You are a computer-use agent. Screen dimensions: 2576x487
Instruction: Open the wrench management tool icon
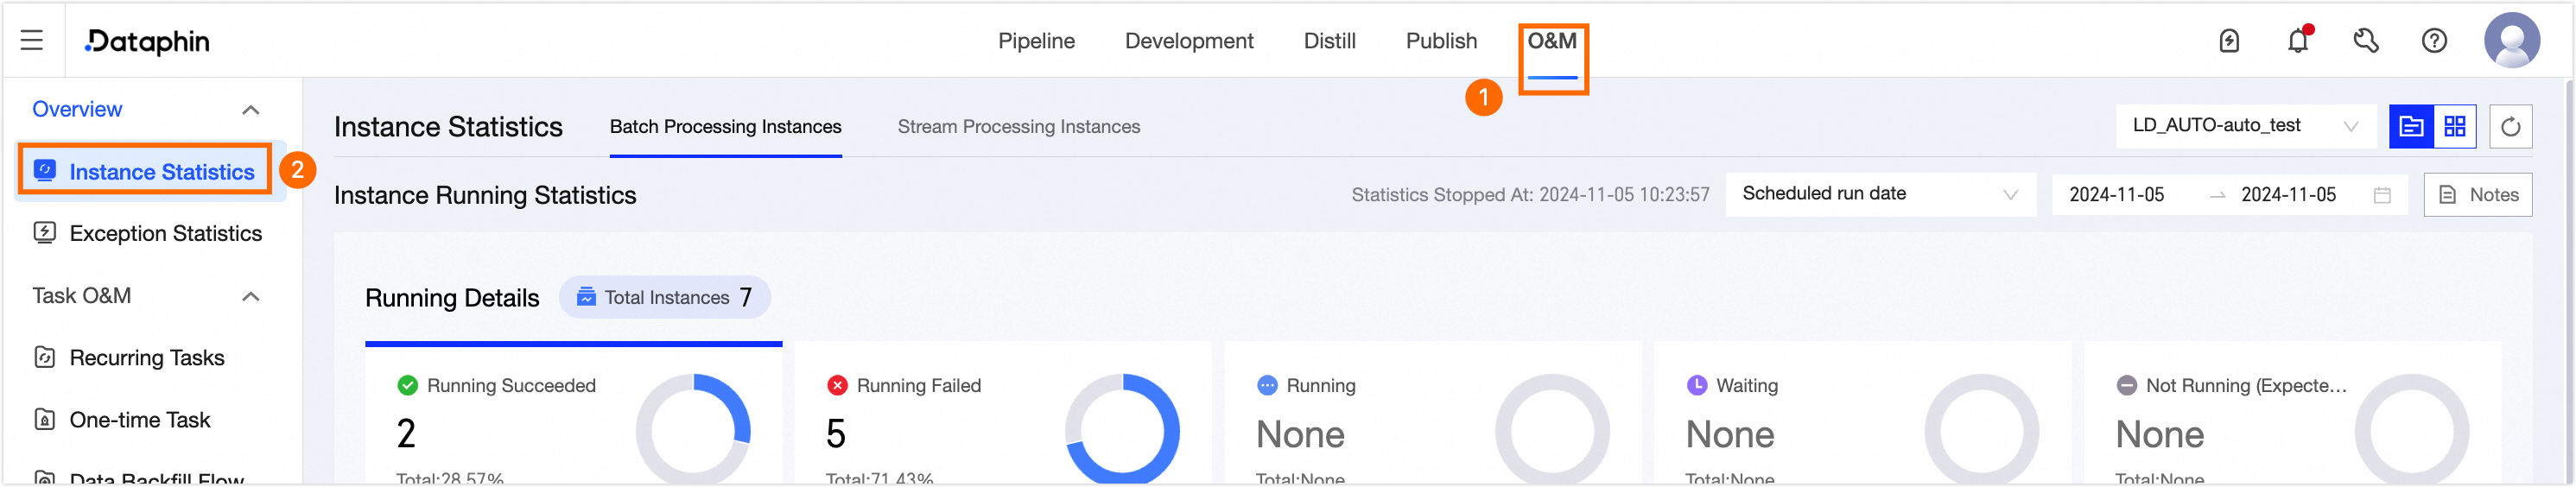pyautogui.click(x=2366, y=41)
